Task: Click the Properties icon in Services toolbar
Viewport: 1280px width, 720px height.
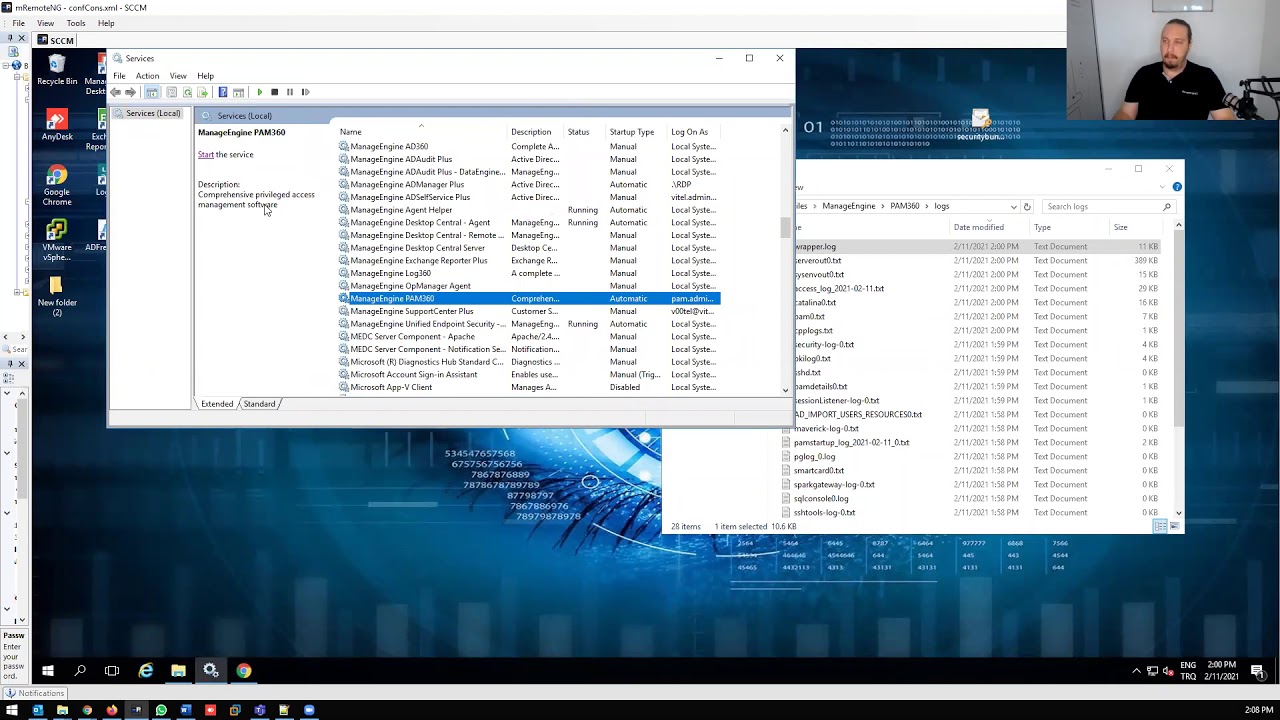Action: (171, 92)
